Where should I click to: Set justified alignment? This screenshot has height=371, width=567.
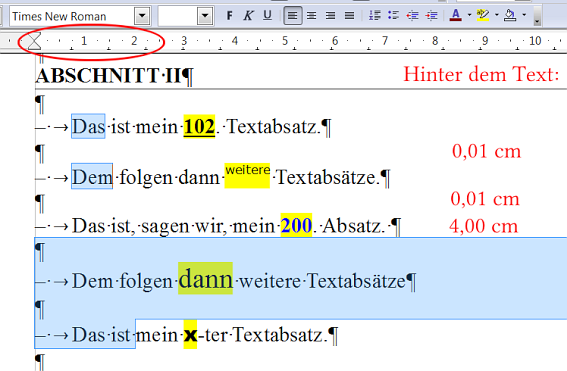pyautogui.click(x=349, y=16)
